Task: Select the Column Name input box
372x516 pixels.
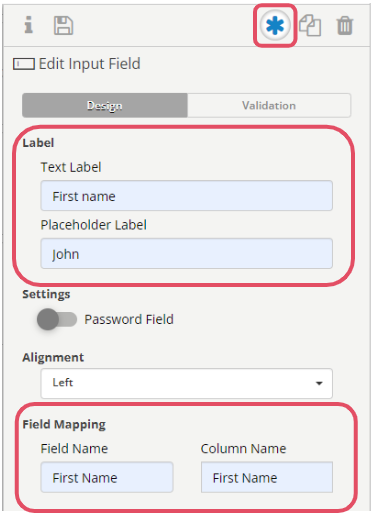Action: point(267,477)
